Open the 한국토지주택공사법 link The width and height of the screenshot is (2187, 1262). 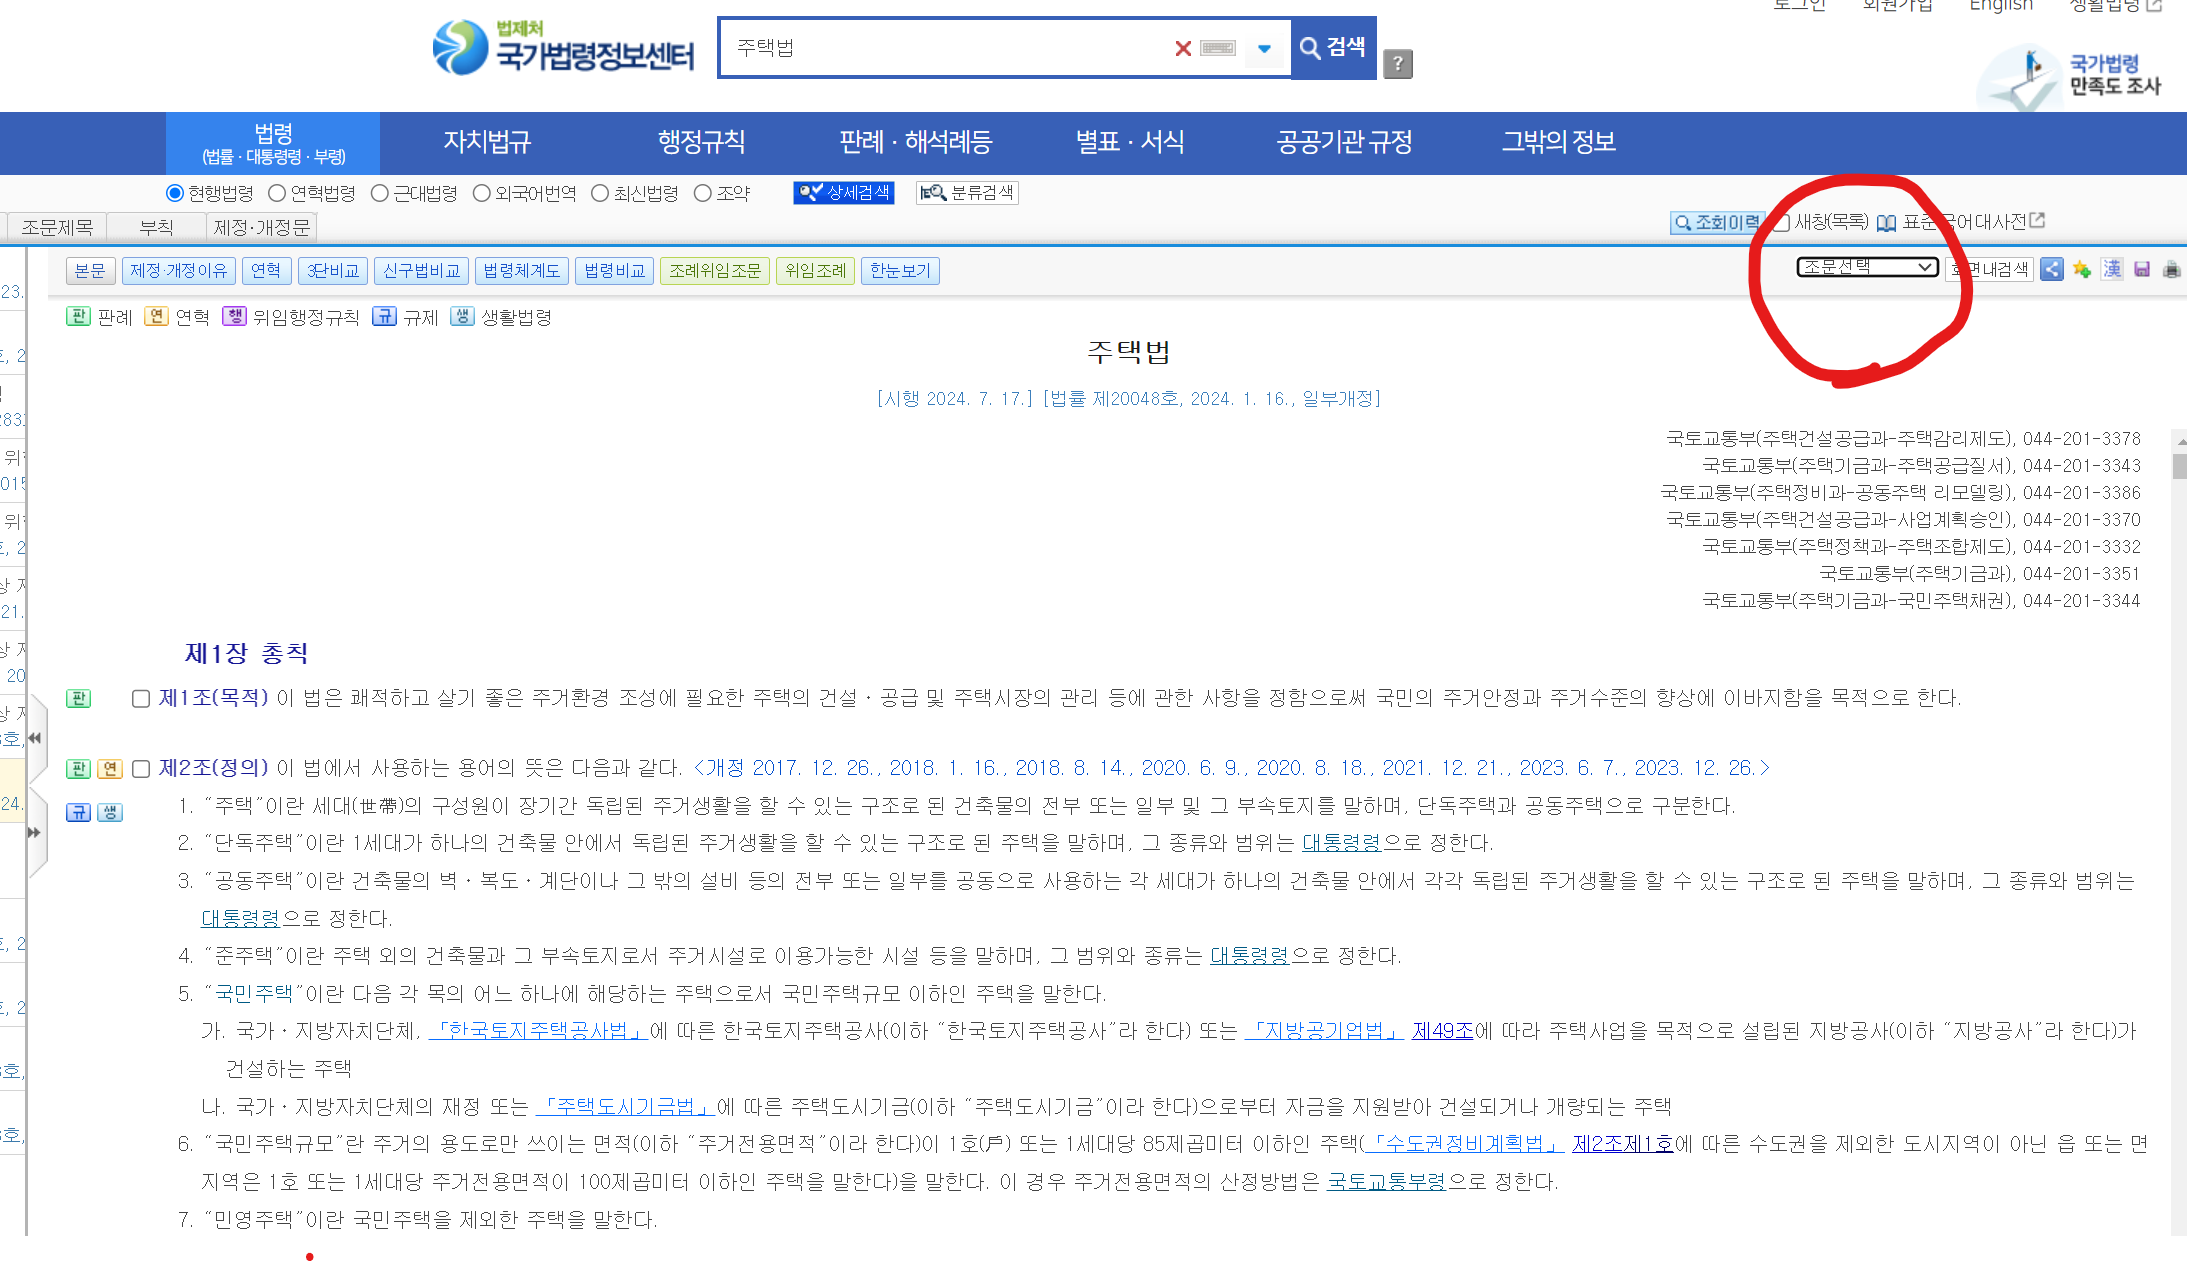(538, 1031)
